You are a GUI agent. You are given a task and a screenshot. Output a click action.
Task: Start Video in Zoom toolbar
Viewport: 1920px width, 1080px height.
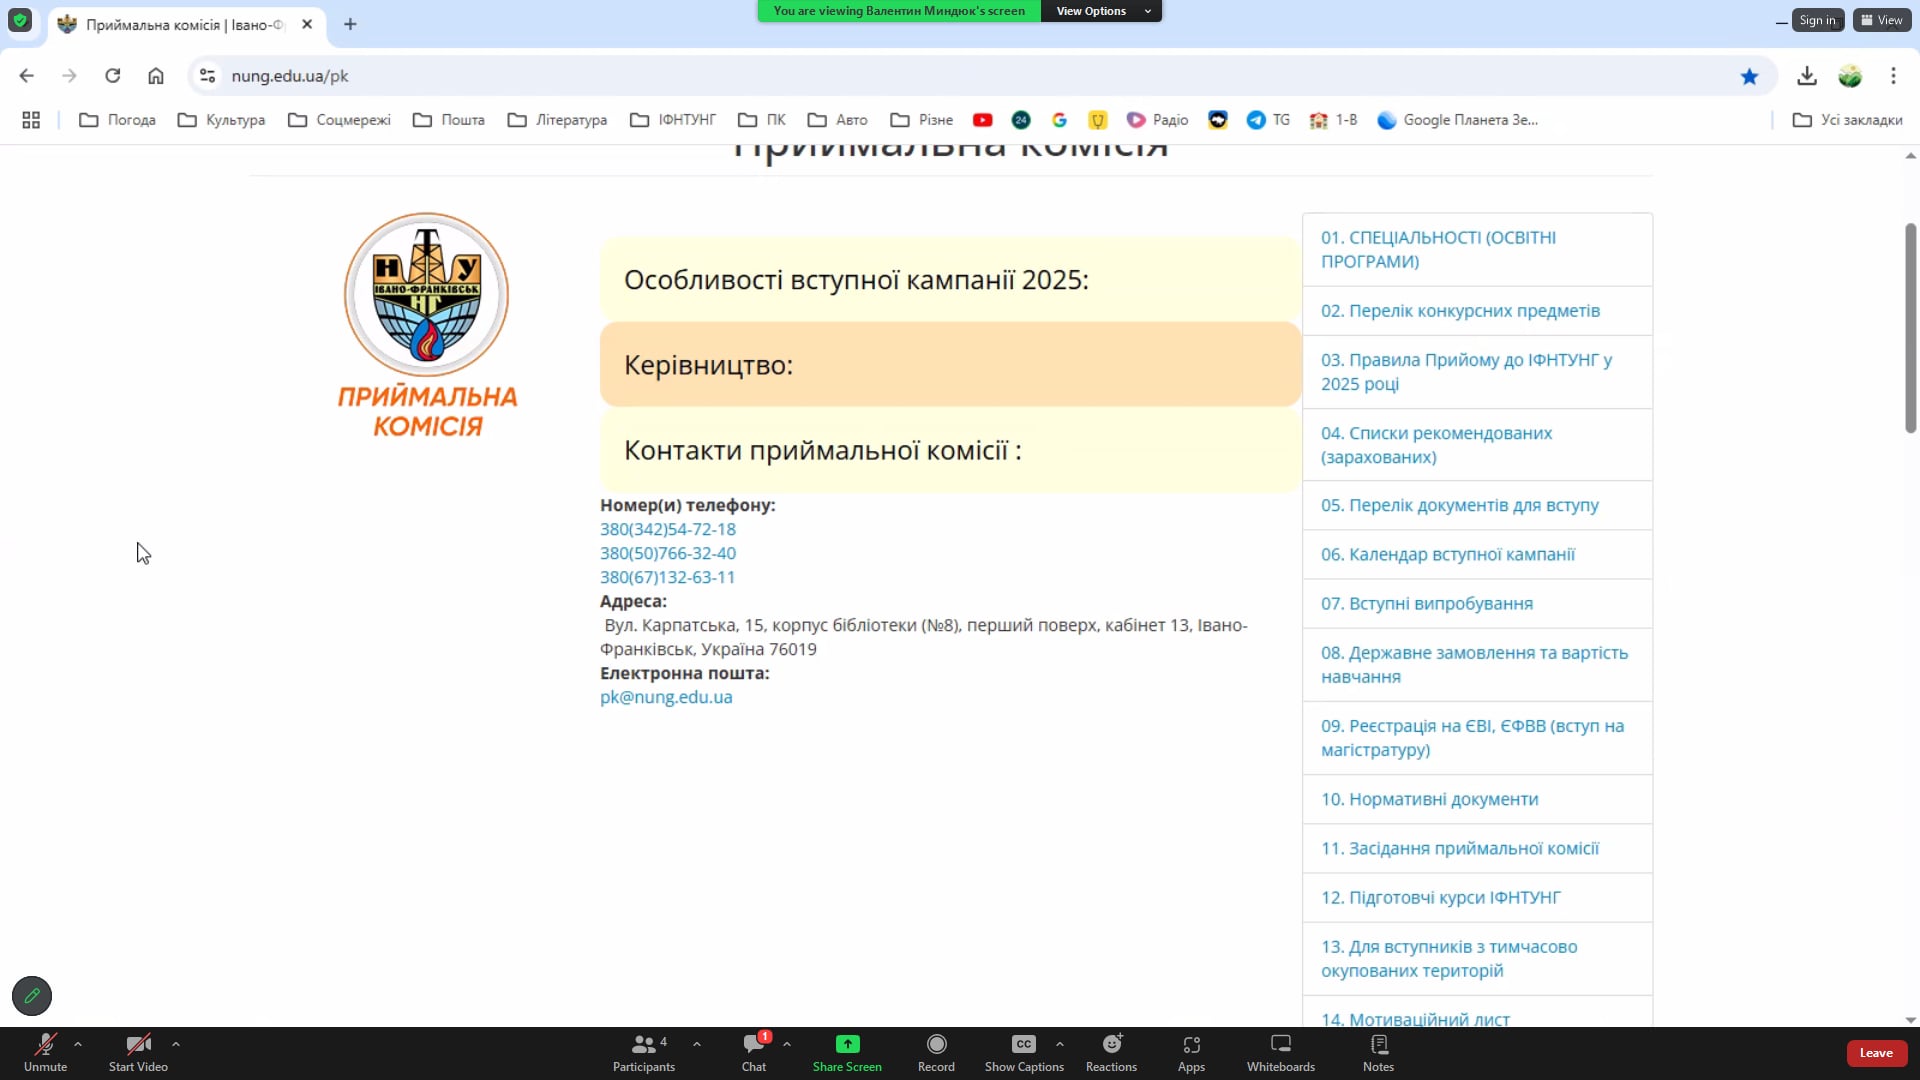[x=138, y=1053]
